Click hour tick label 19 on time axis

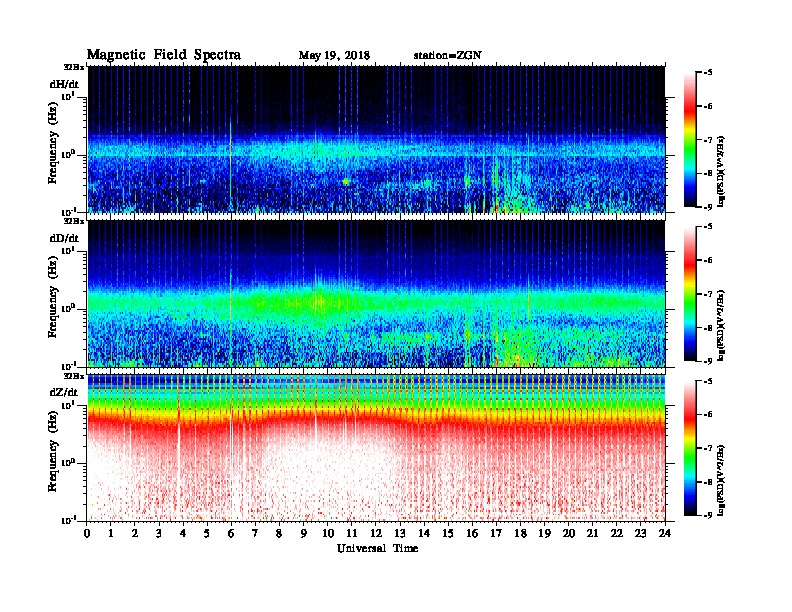point(544,534)
